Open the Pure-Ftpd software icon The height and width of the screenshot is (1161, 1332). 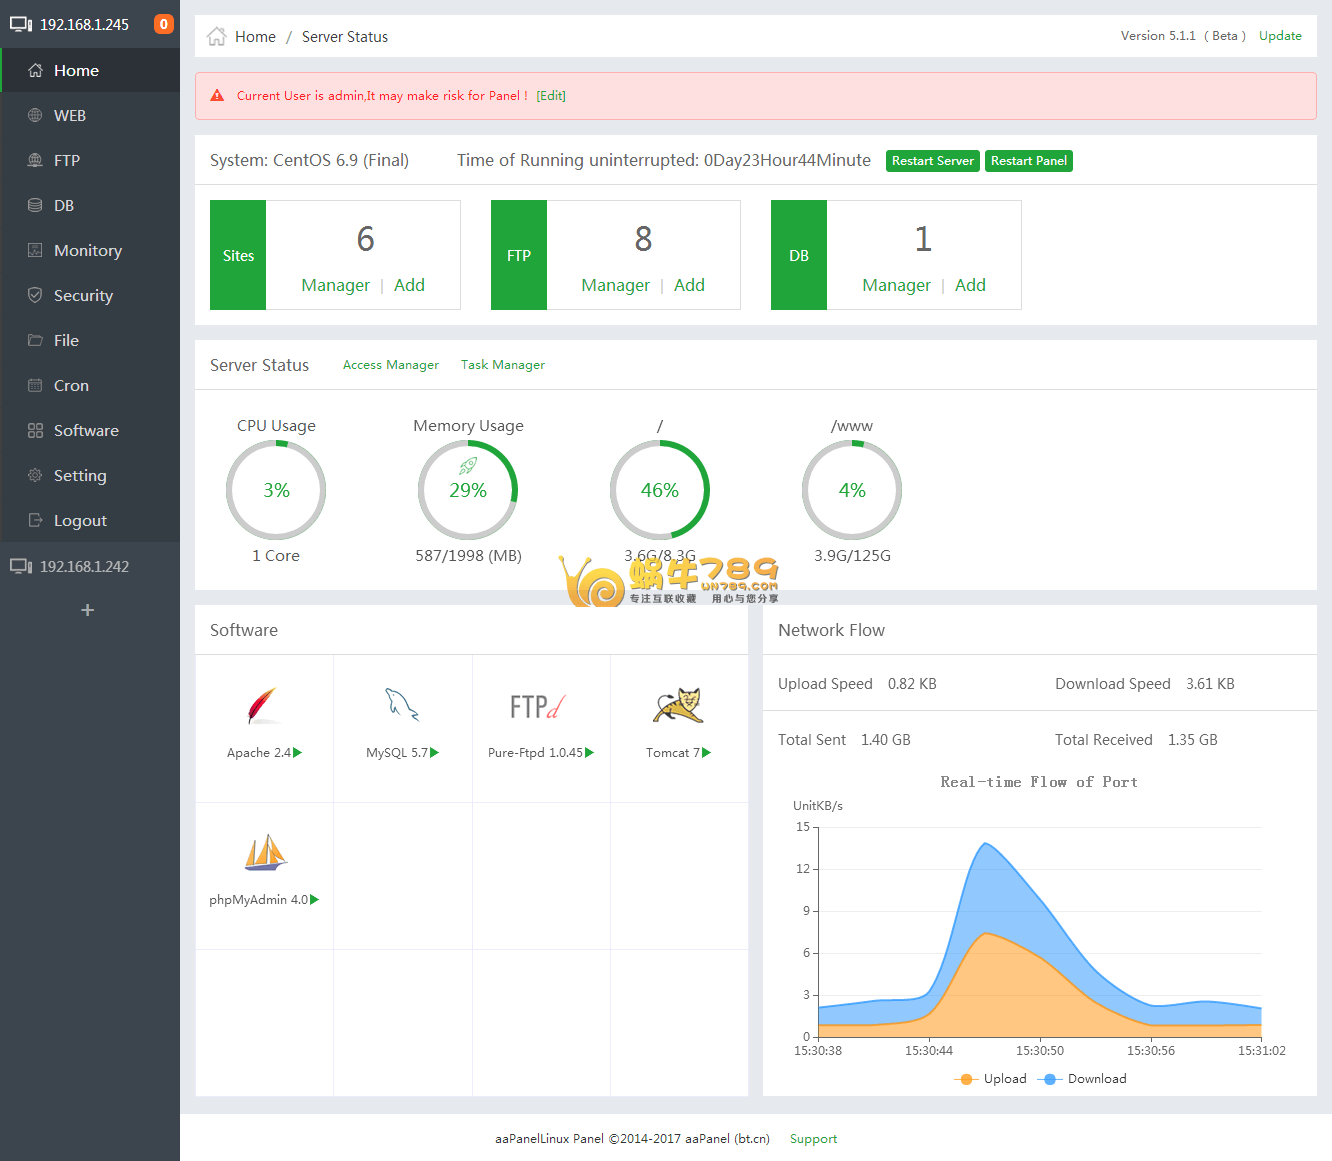pyautogui.click(x=539, y=707)
